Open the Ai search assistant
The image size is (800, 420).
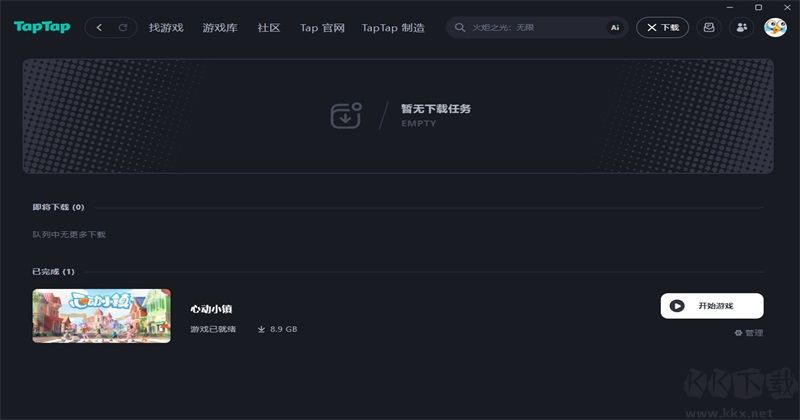[615, 28]
